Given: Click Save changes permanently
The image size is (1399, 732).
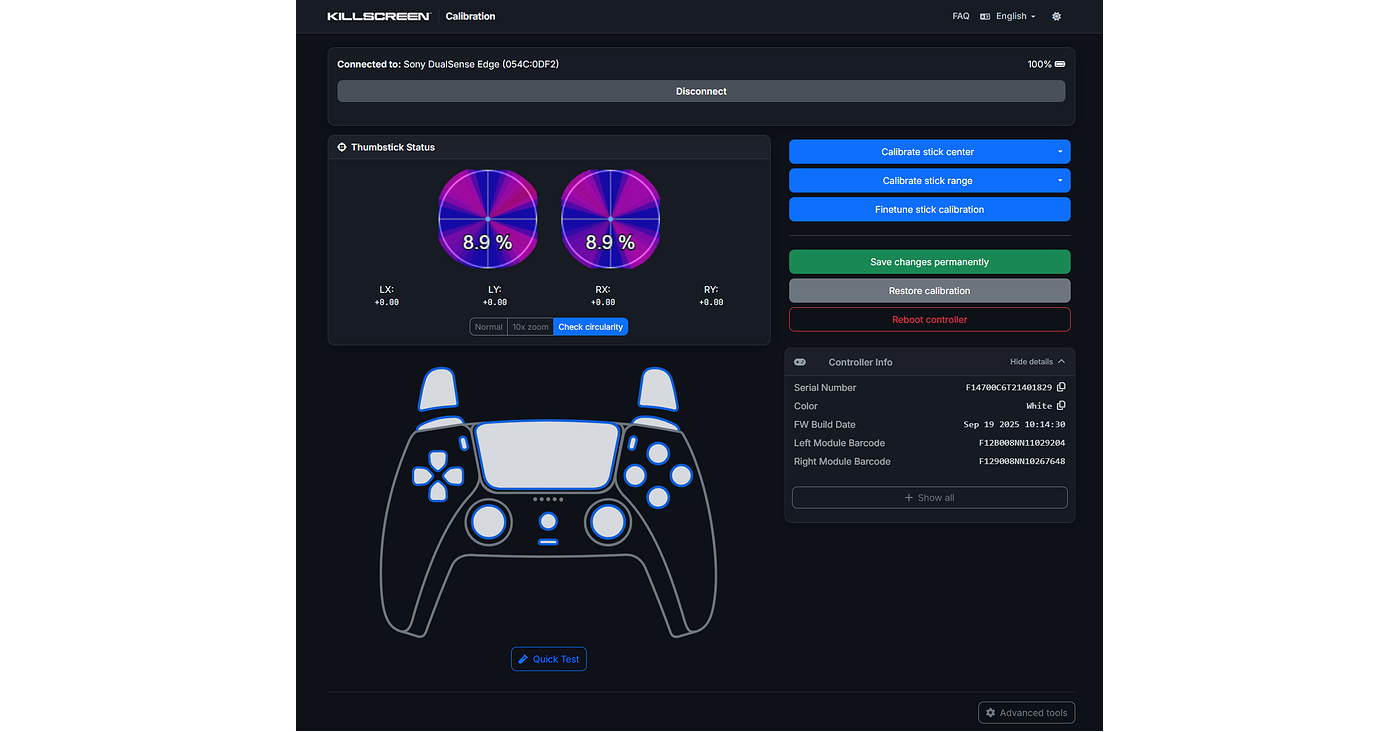Looking at the screenshot, I should click(x=930, y=262).
